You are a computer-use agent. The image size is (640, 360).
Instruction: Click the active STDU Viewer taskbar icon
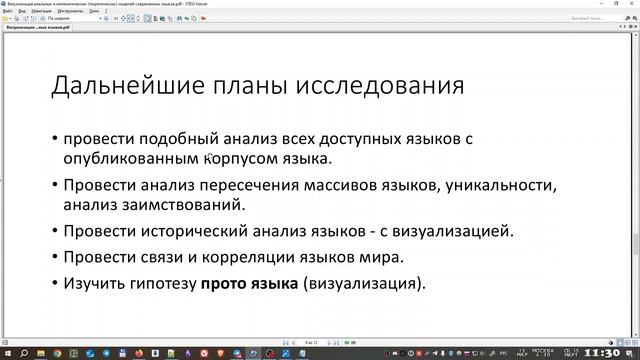pos(253,353)
